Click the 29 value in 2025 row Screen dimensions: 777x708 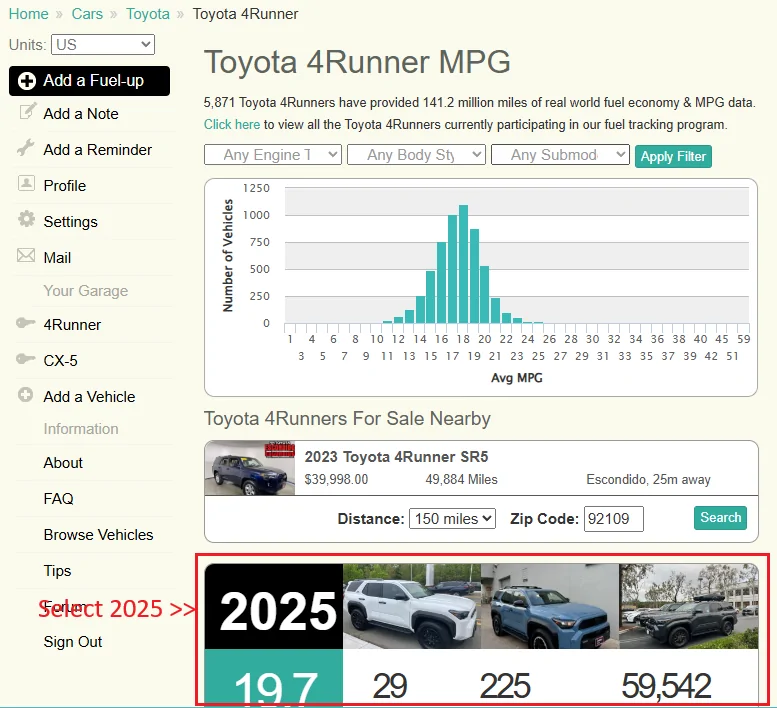point(389,686)
